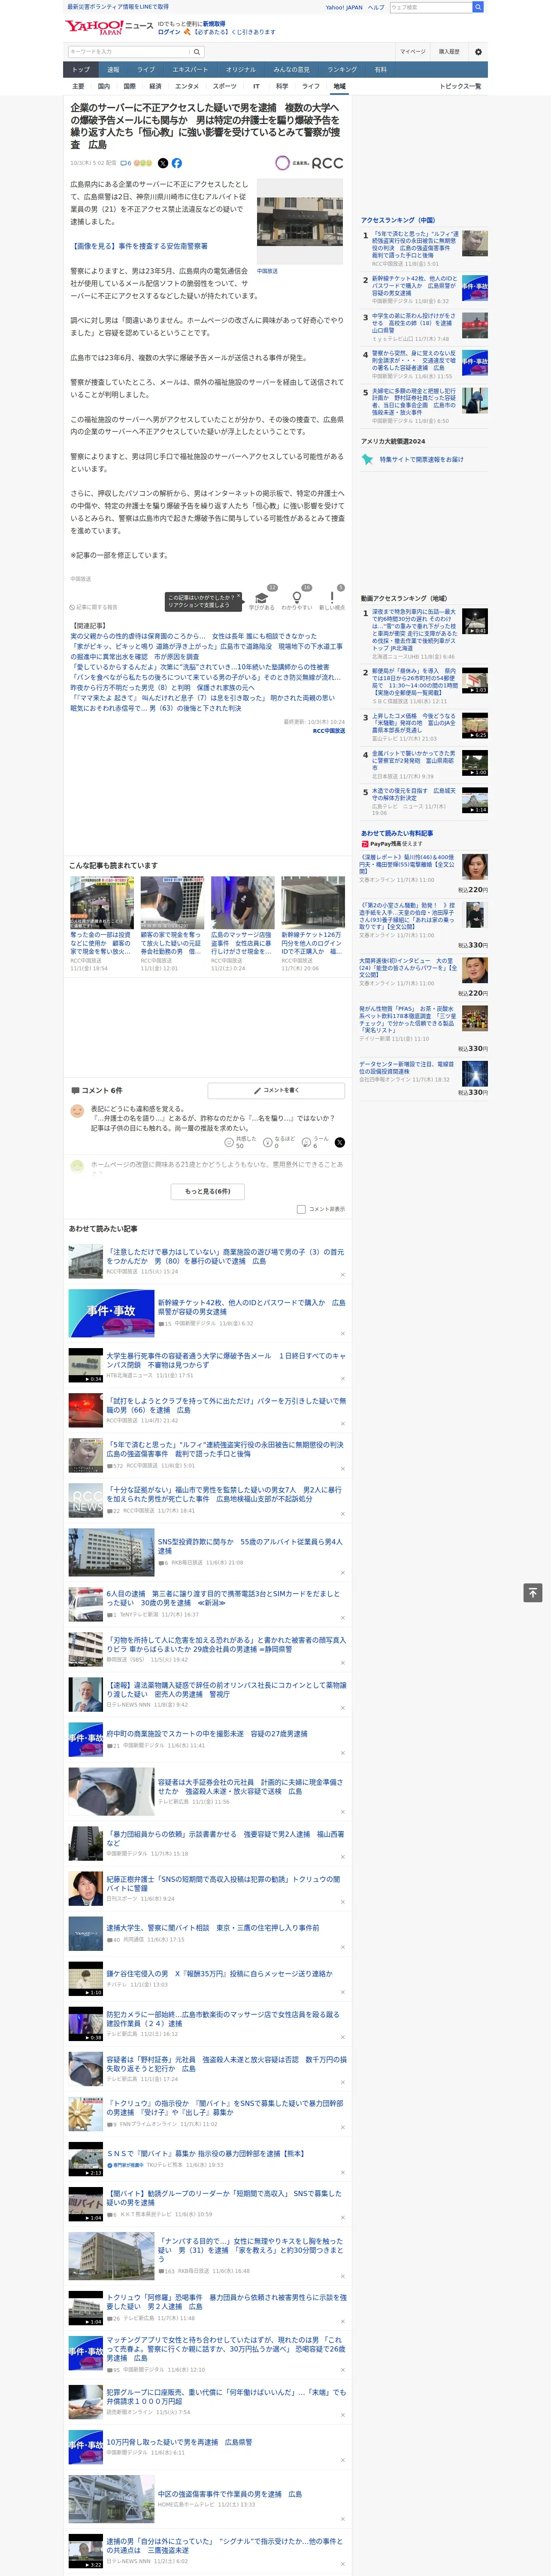
Task: Click the ログイン link
Action: click(x=169, y=32)
